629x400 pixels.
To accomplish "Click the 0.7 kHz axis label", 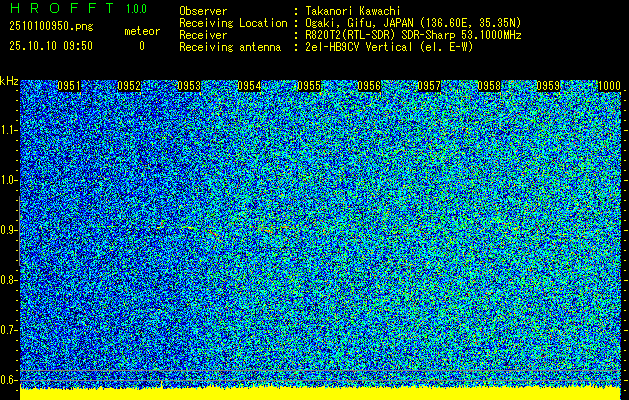I will coord(8,330).
